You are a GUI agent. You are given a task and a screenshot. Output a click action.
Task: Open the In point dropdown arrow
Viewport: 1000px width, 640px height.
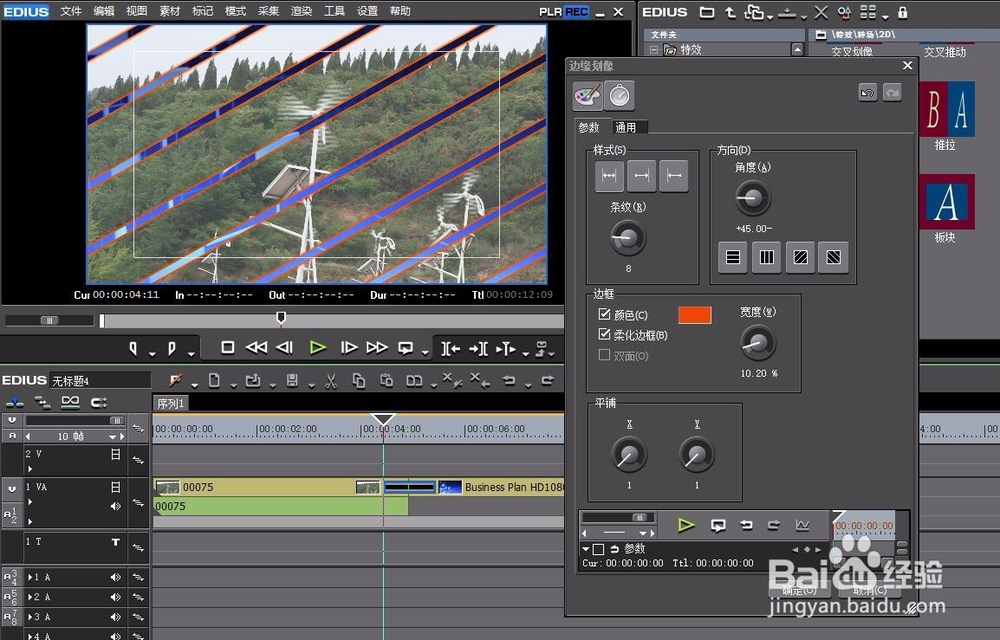(x=152, y=353)
